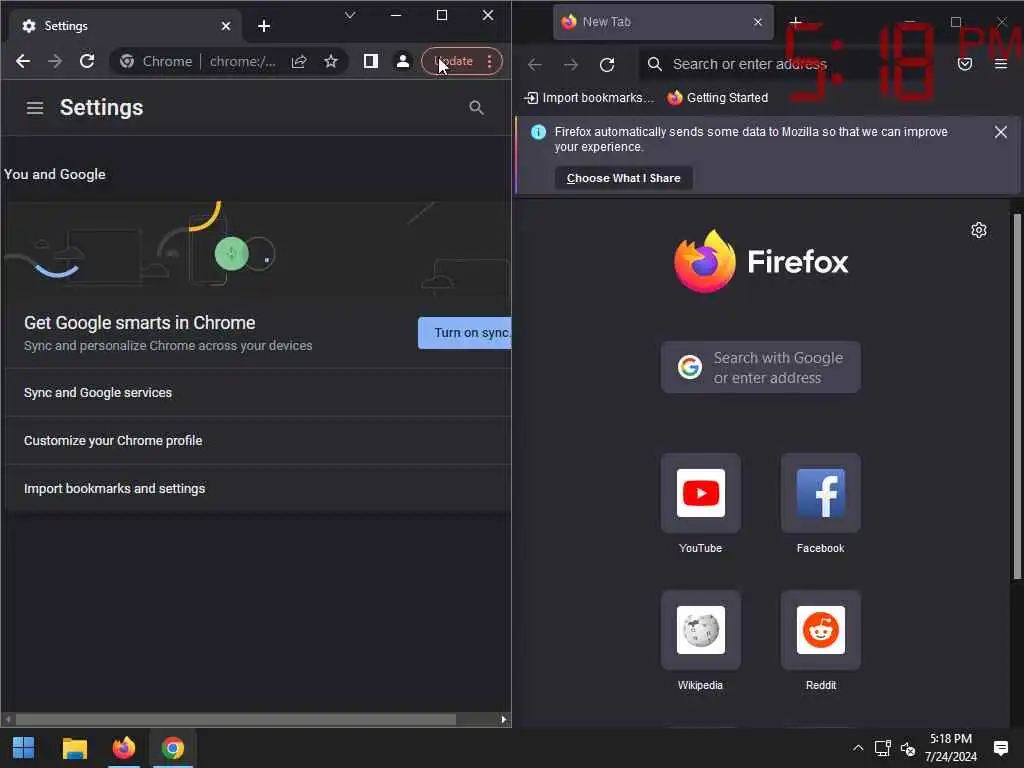Viewport: 1024px width, 768px height.
Task: Go back in Firefox window
Action: point(535,64)
